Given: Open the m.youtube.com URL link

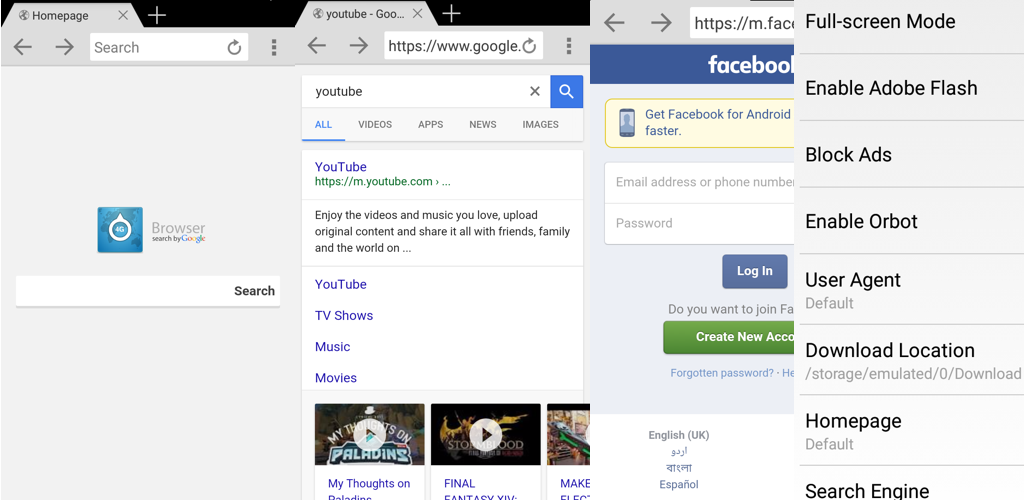Looking at the screenshot, I should point(383,182).
